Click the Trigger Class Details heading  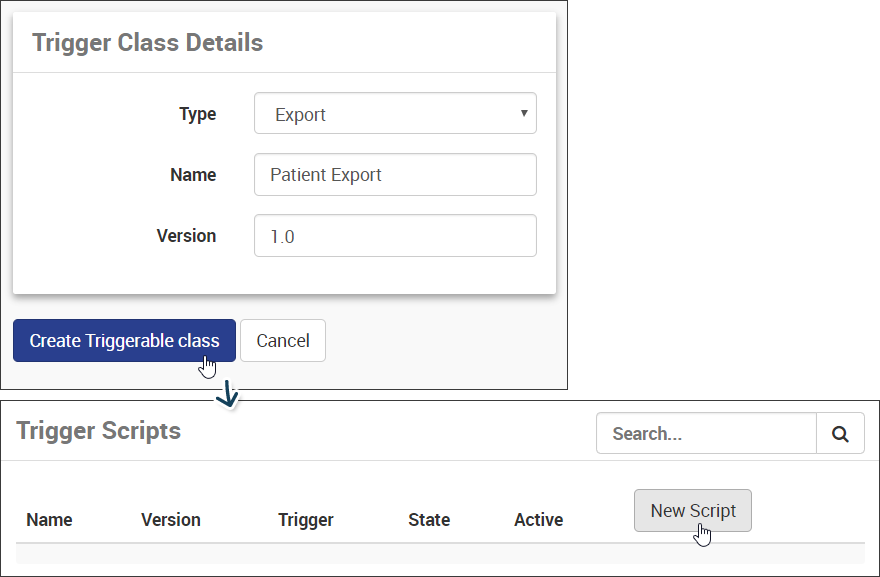click(148, 43)
